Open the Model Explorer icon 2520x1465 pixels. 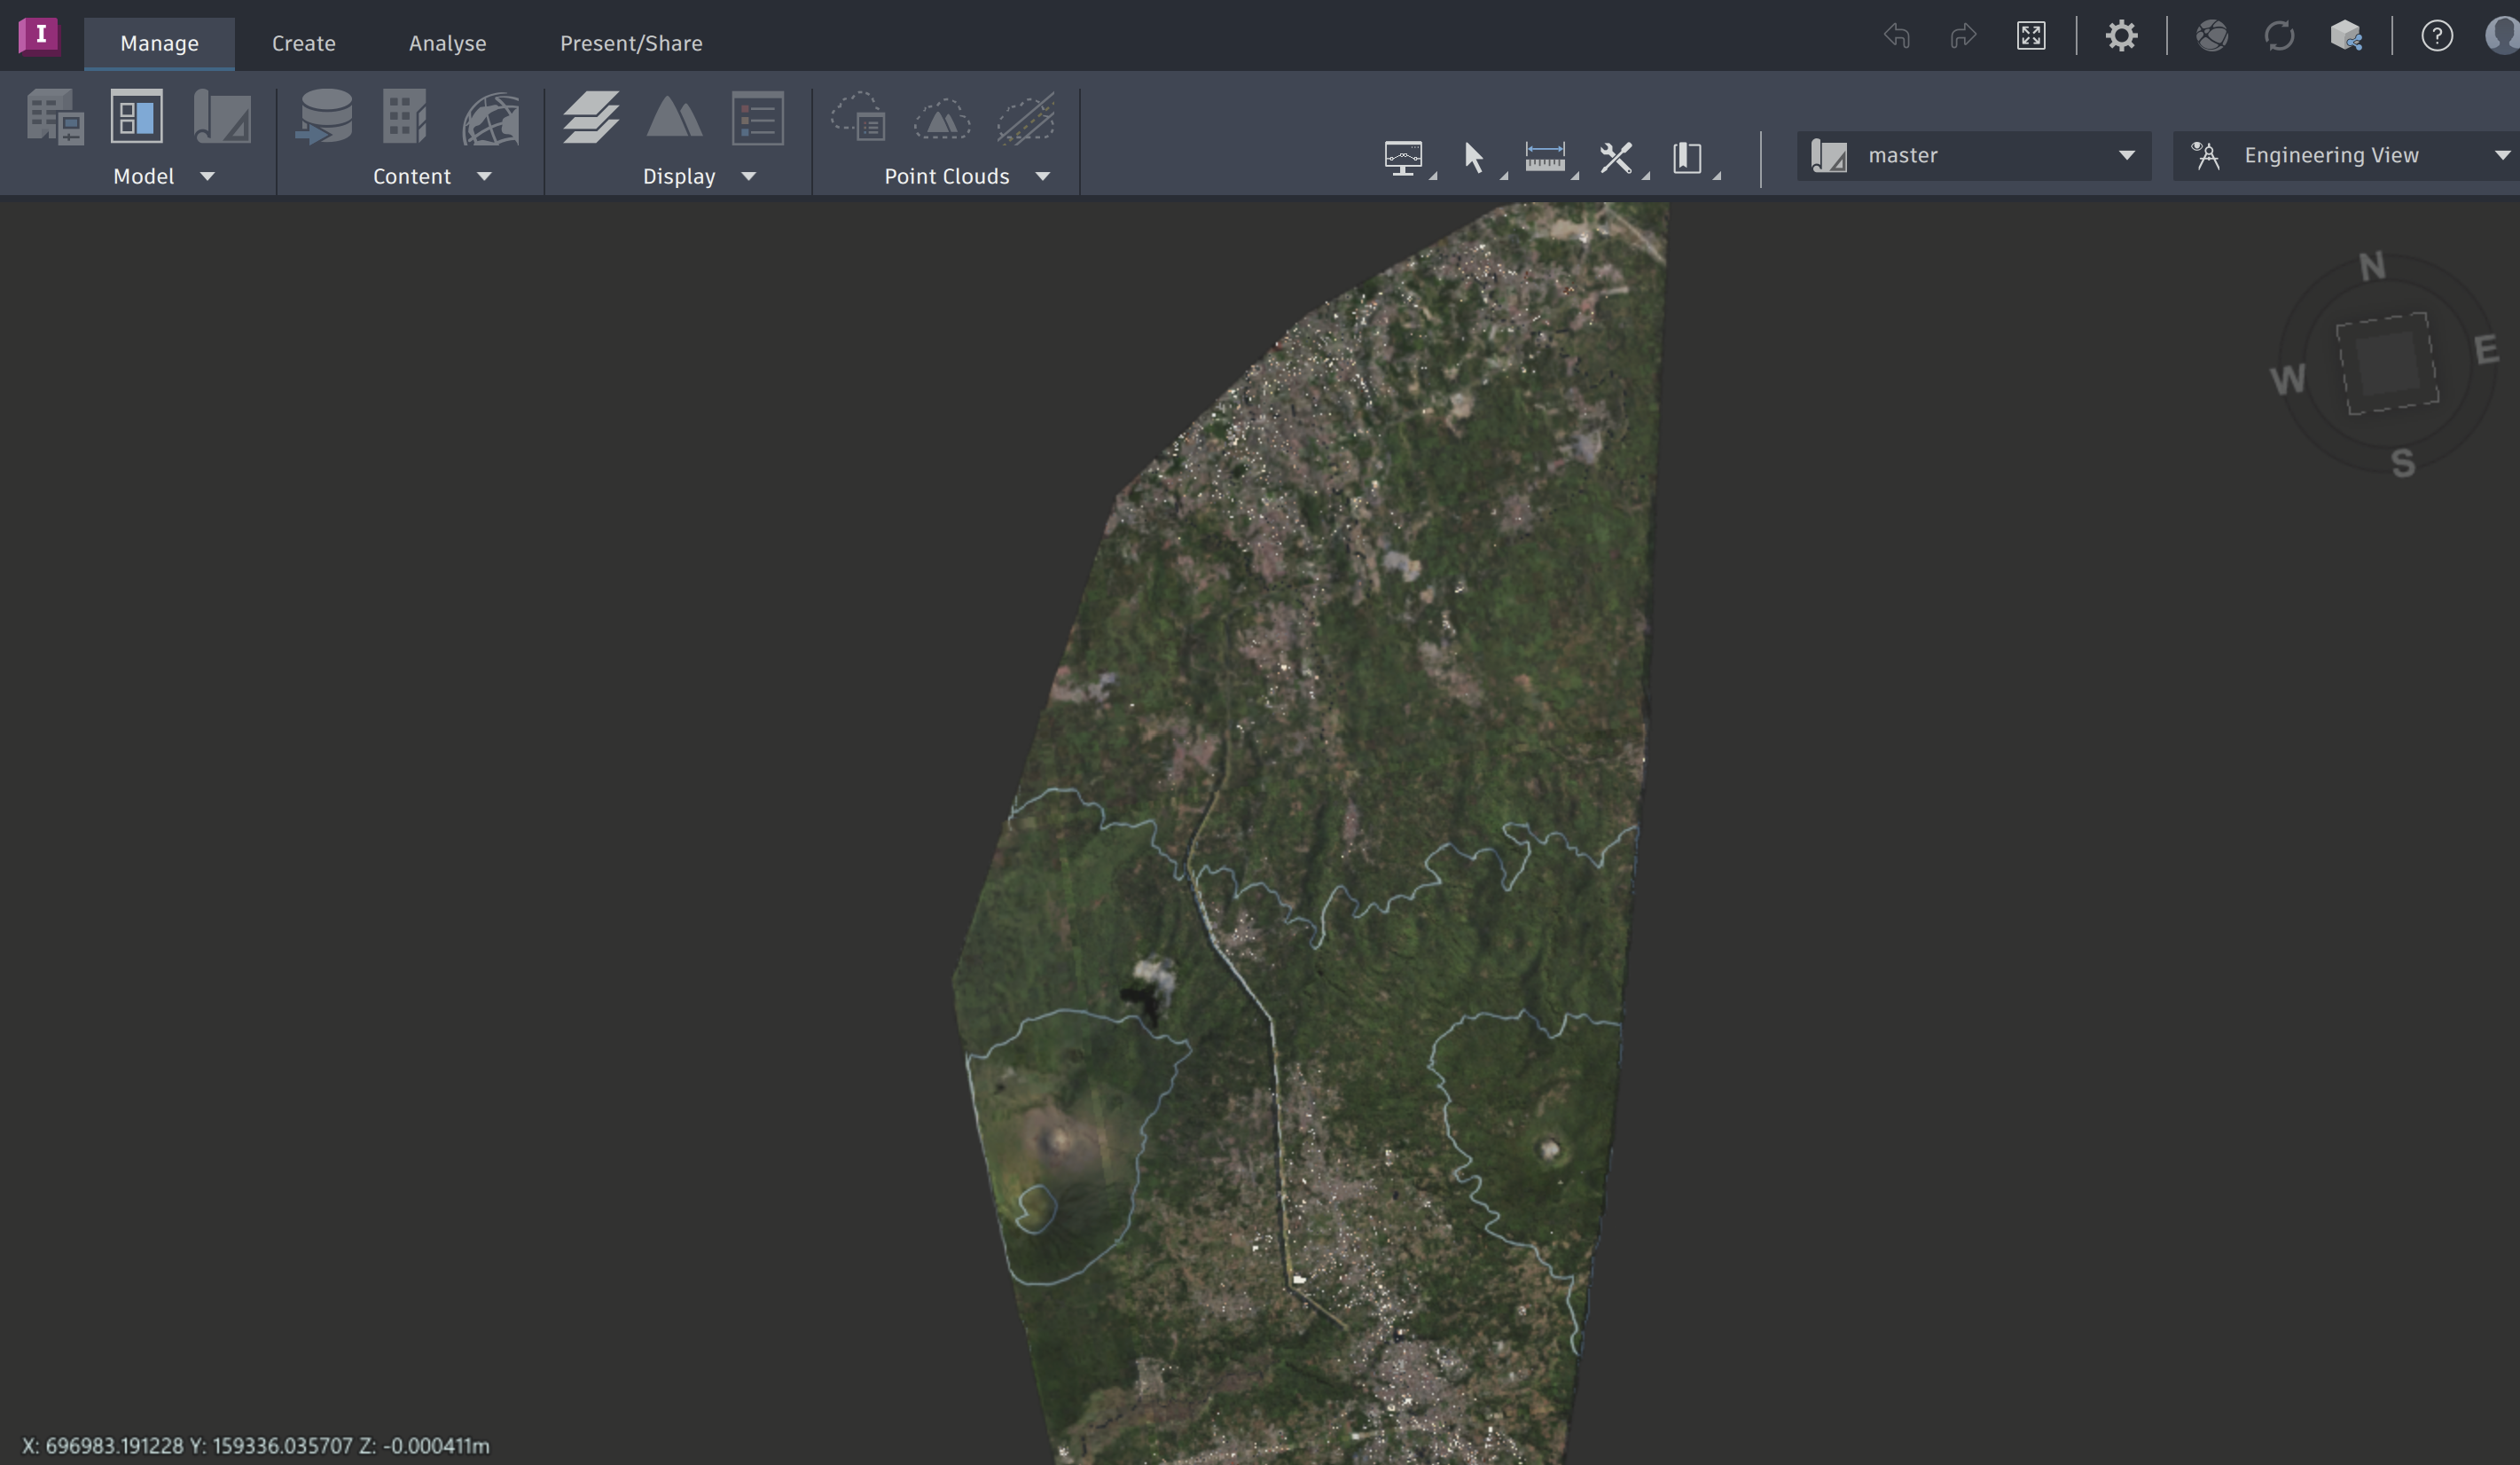click(x=136, y=117)
